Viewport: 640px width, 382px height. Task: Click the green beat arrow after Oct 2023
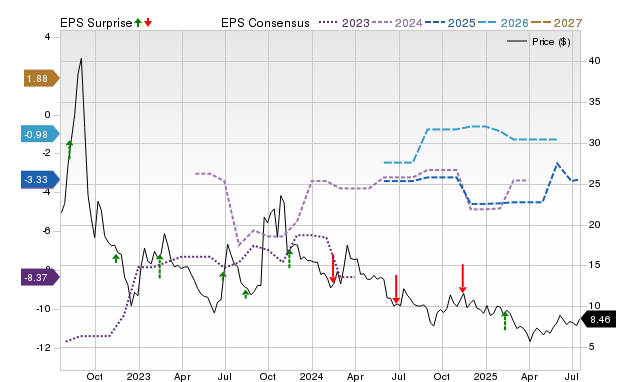click(x=289, y=259)
